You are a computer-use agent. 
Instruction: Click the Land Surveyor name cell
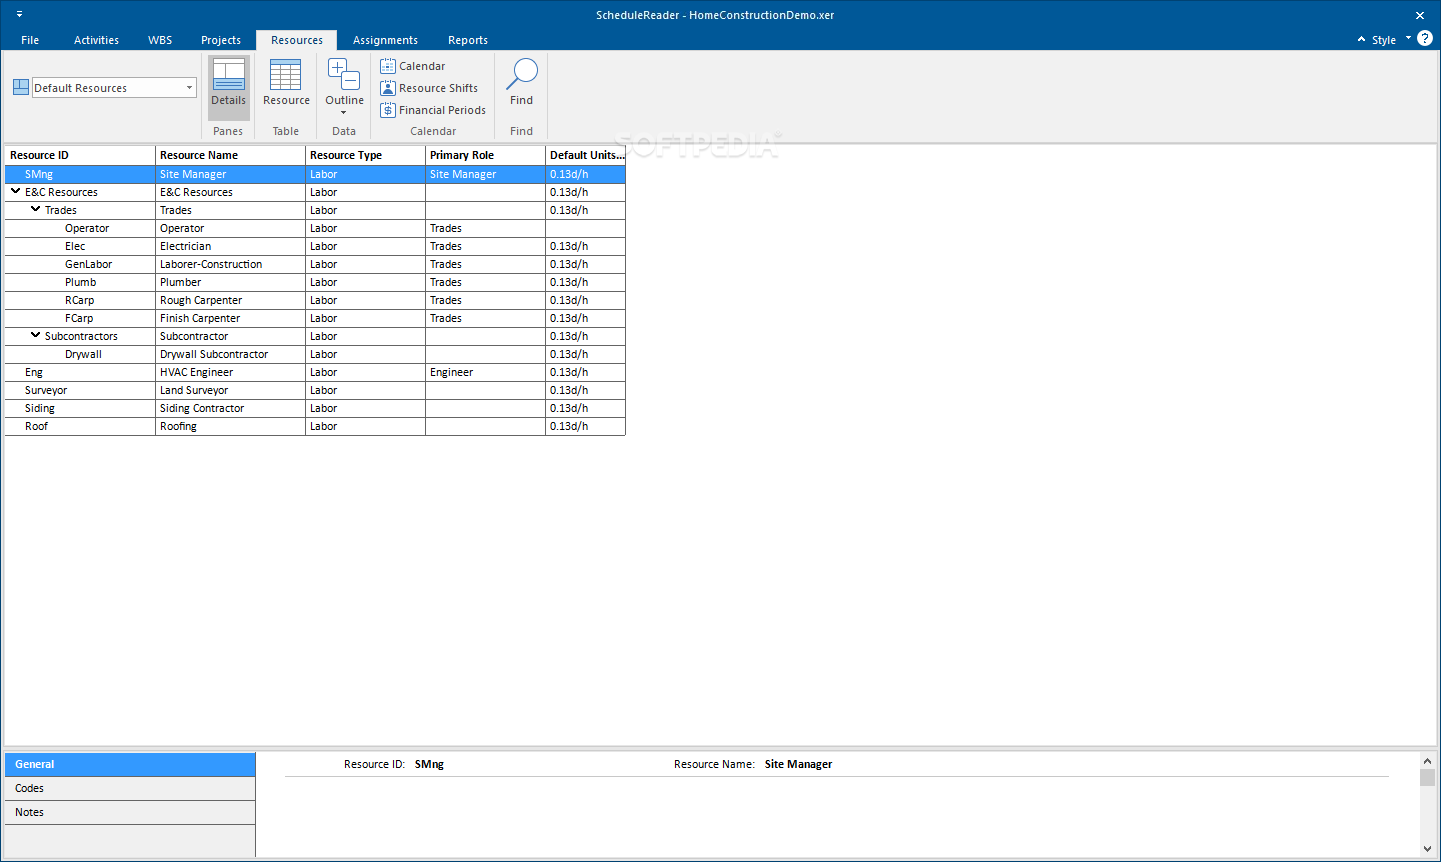click(230, 390)
